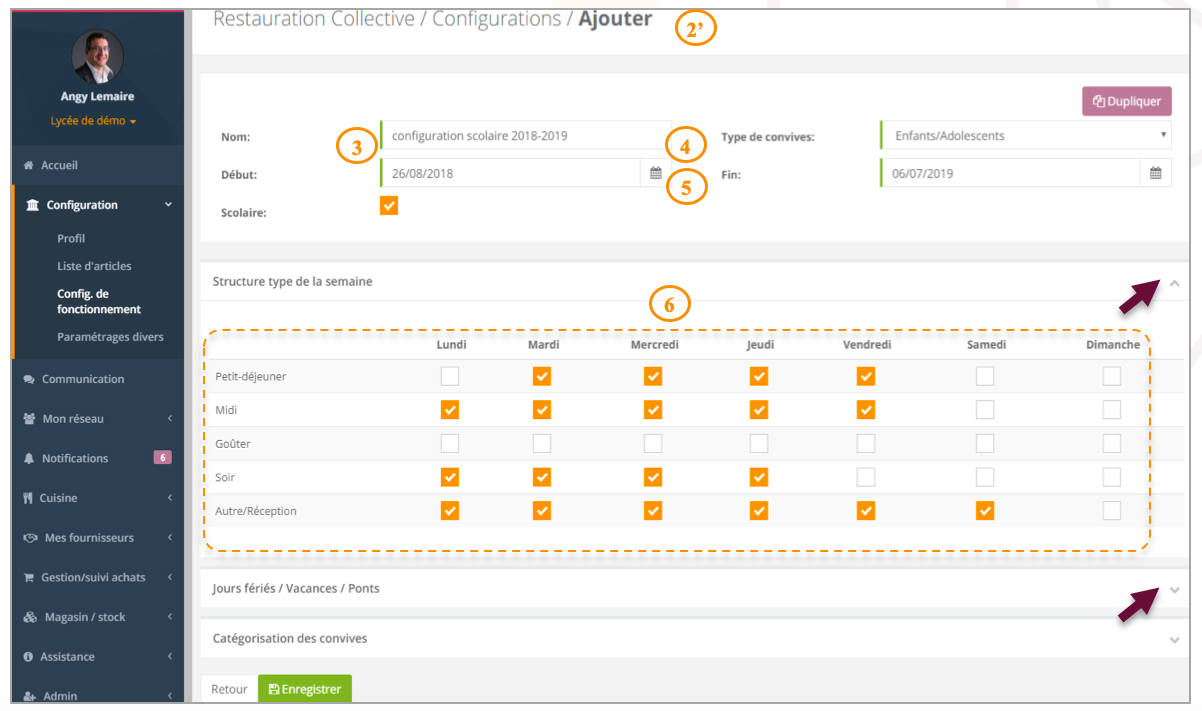Click the Magasin / stock boxes icon
Screen dimensions: 1202x711
point(31,617)
